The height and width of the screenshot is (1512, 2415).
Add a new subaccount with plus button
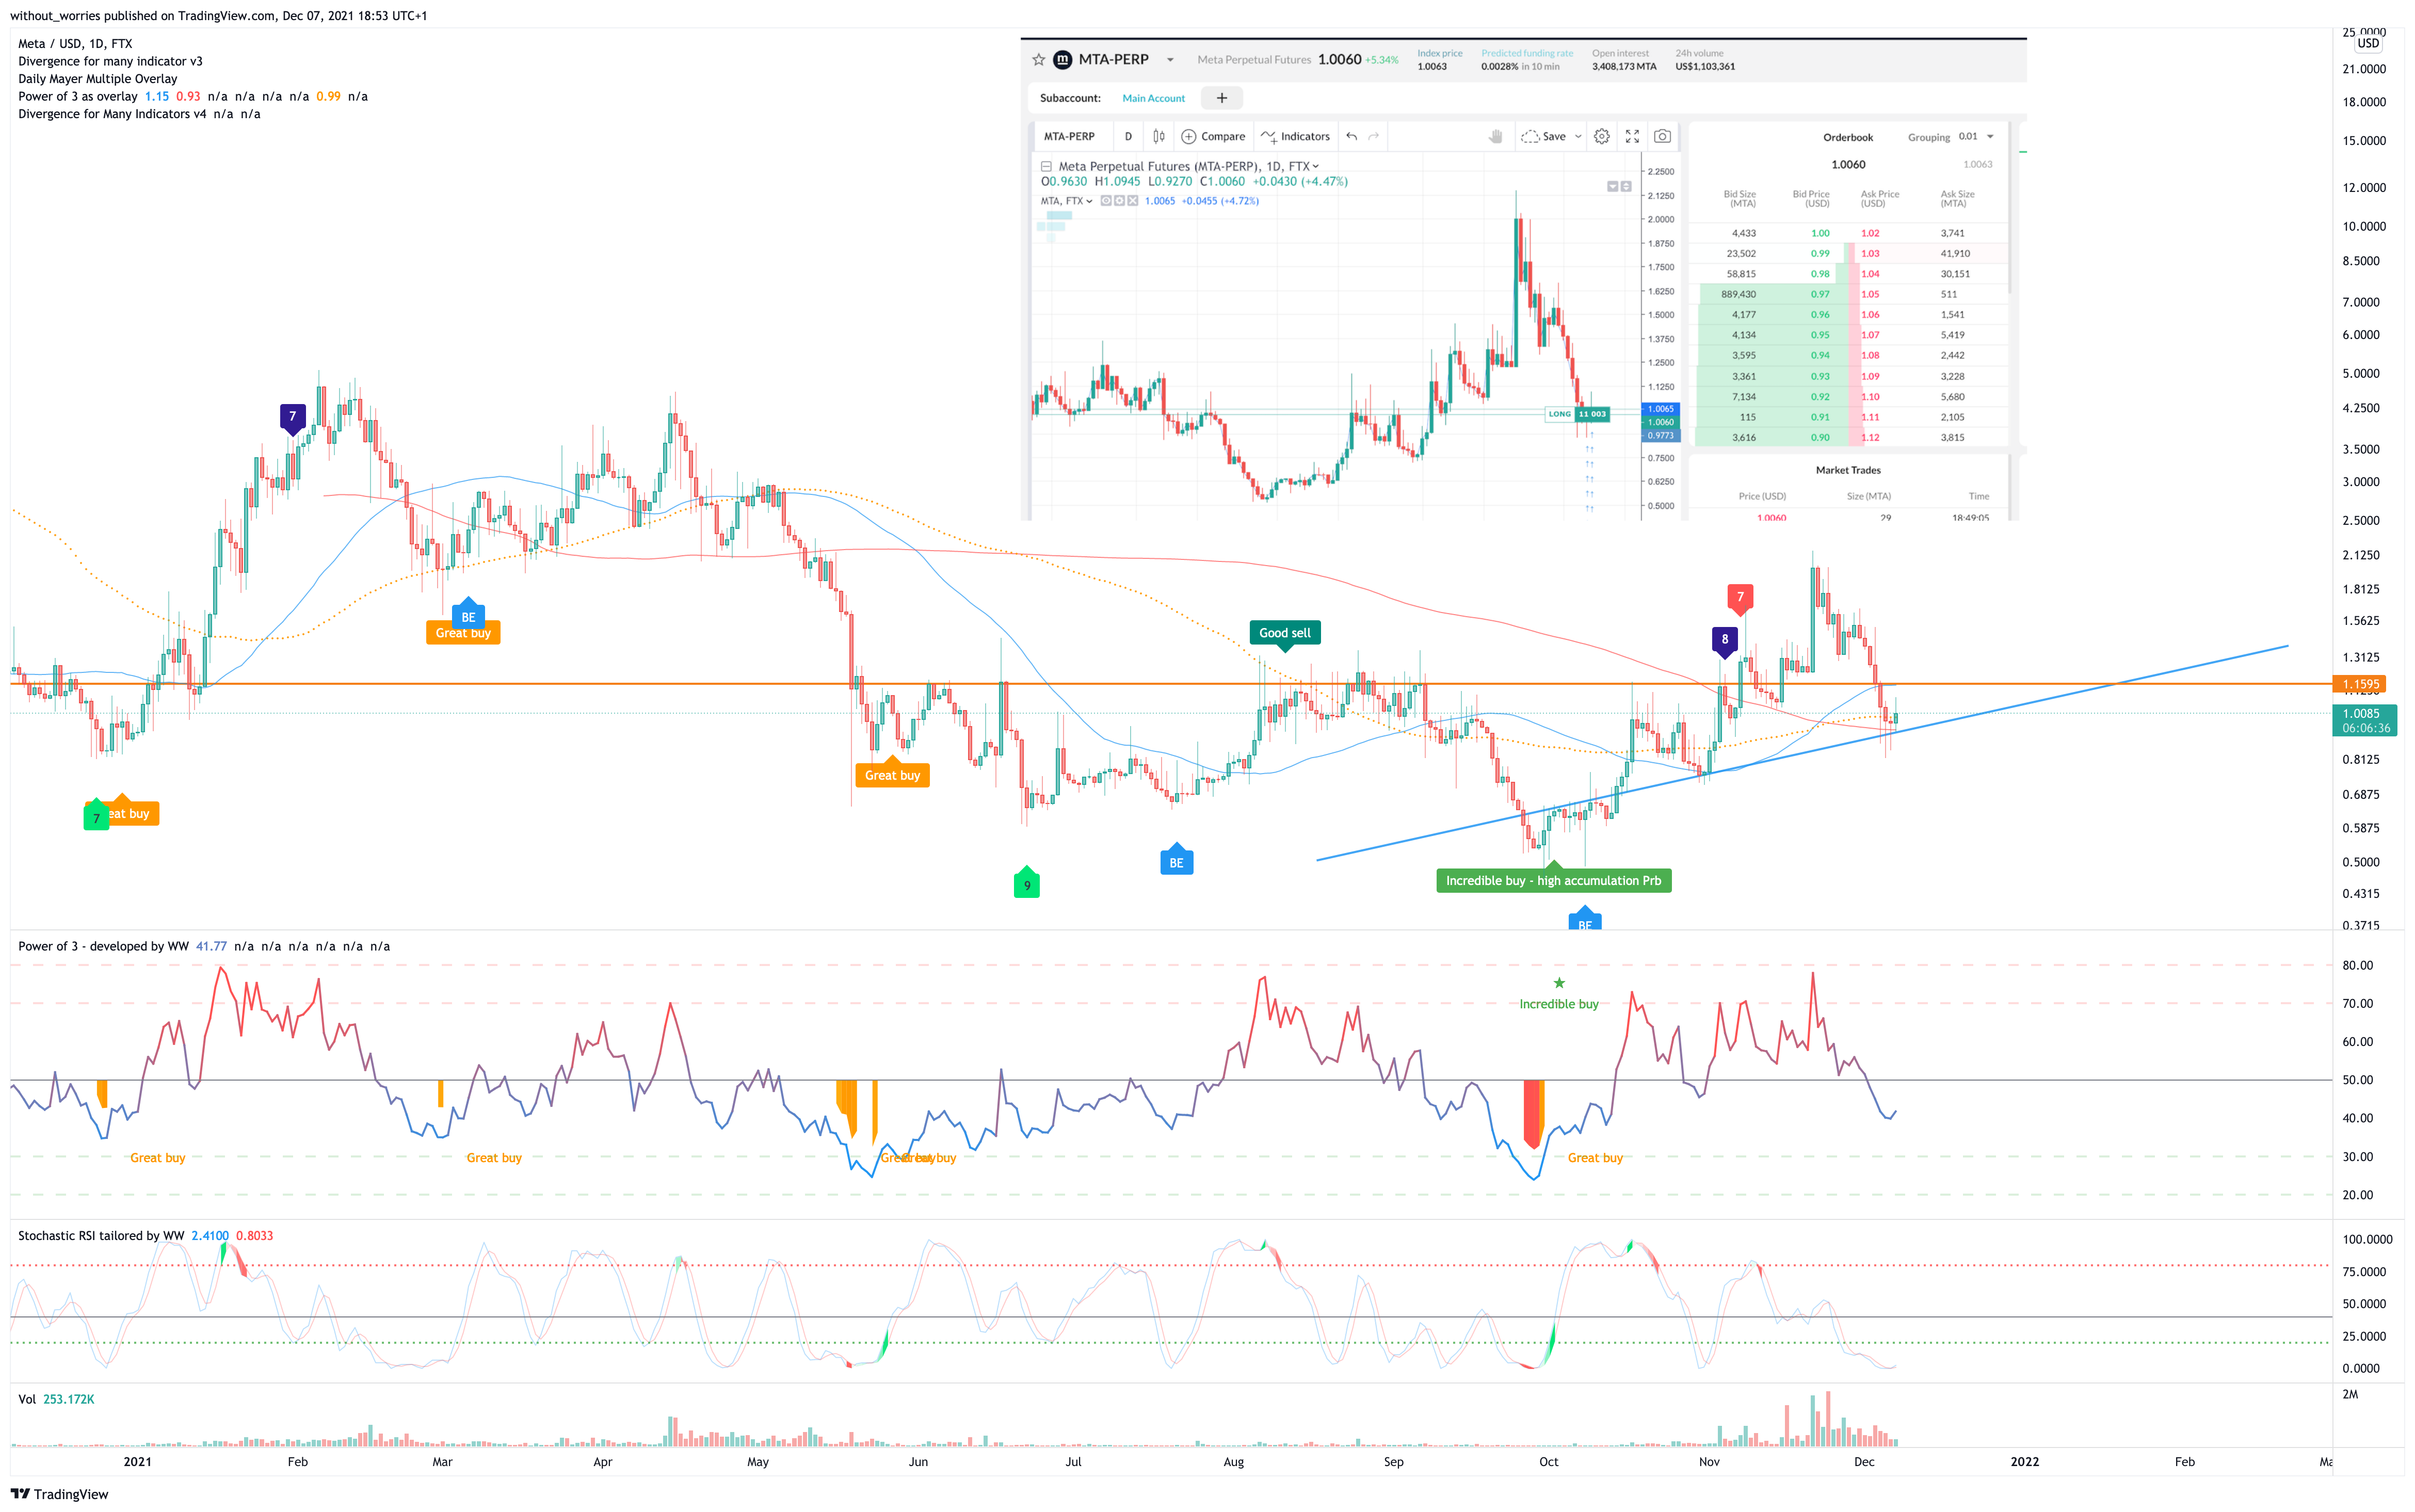pos(1221,98)
